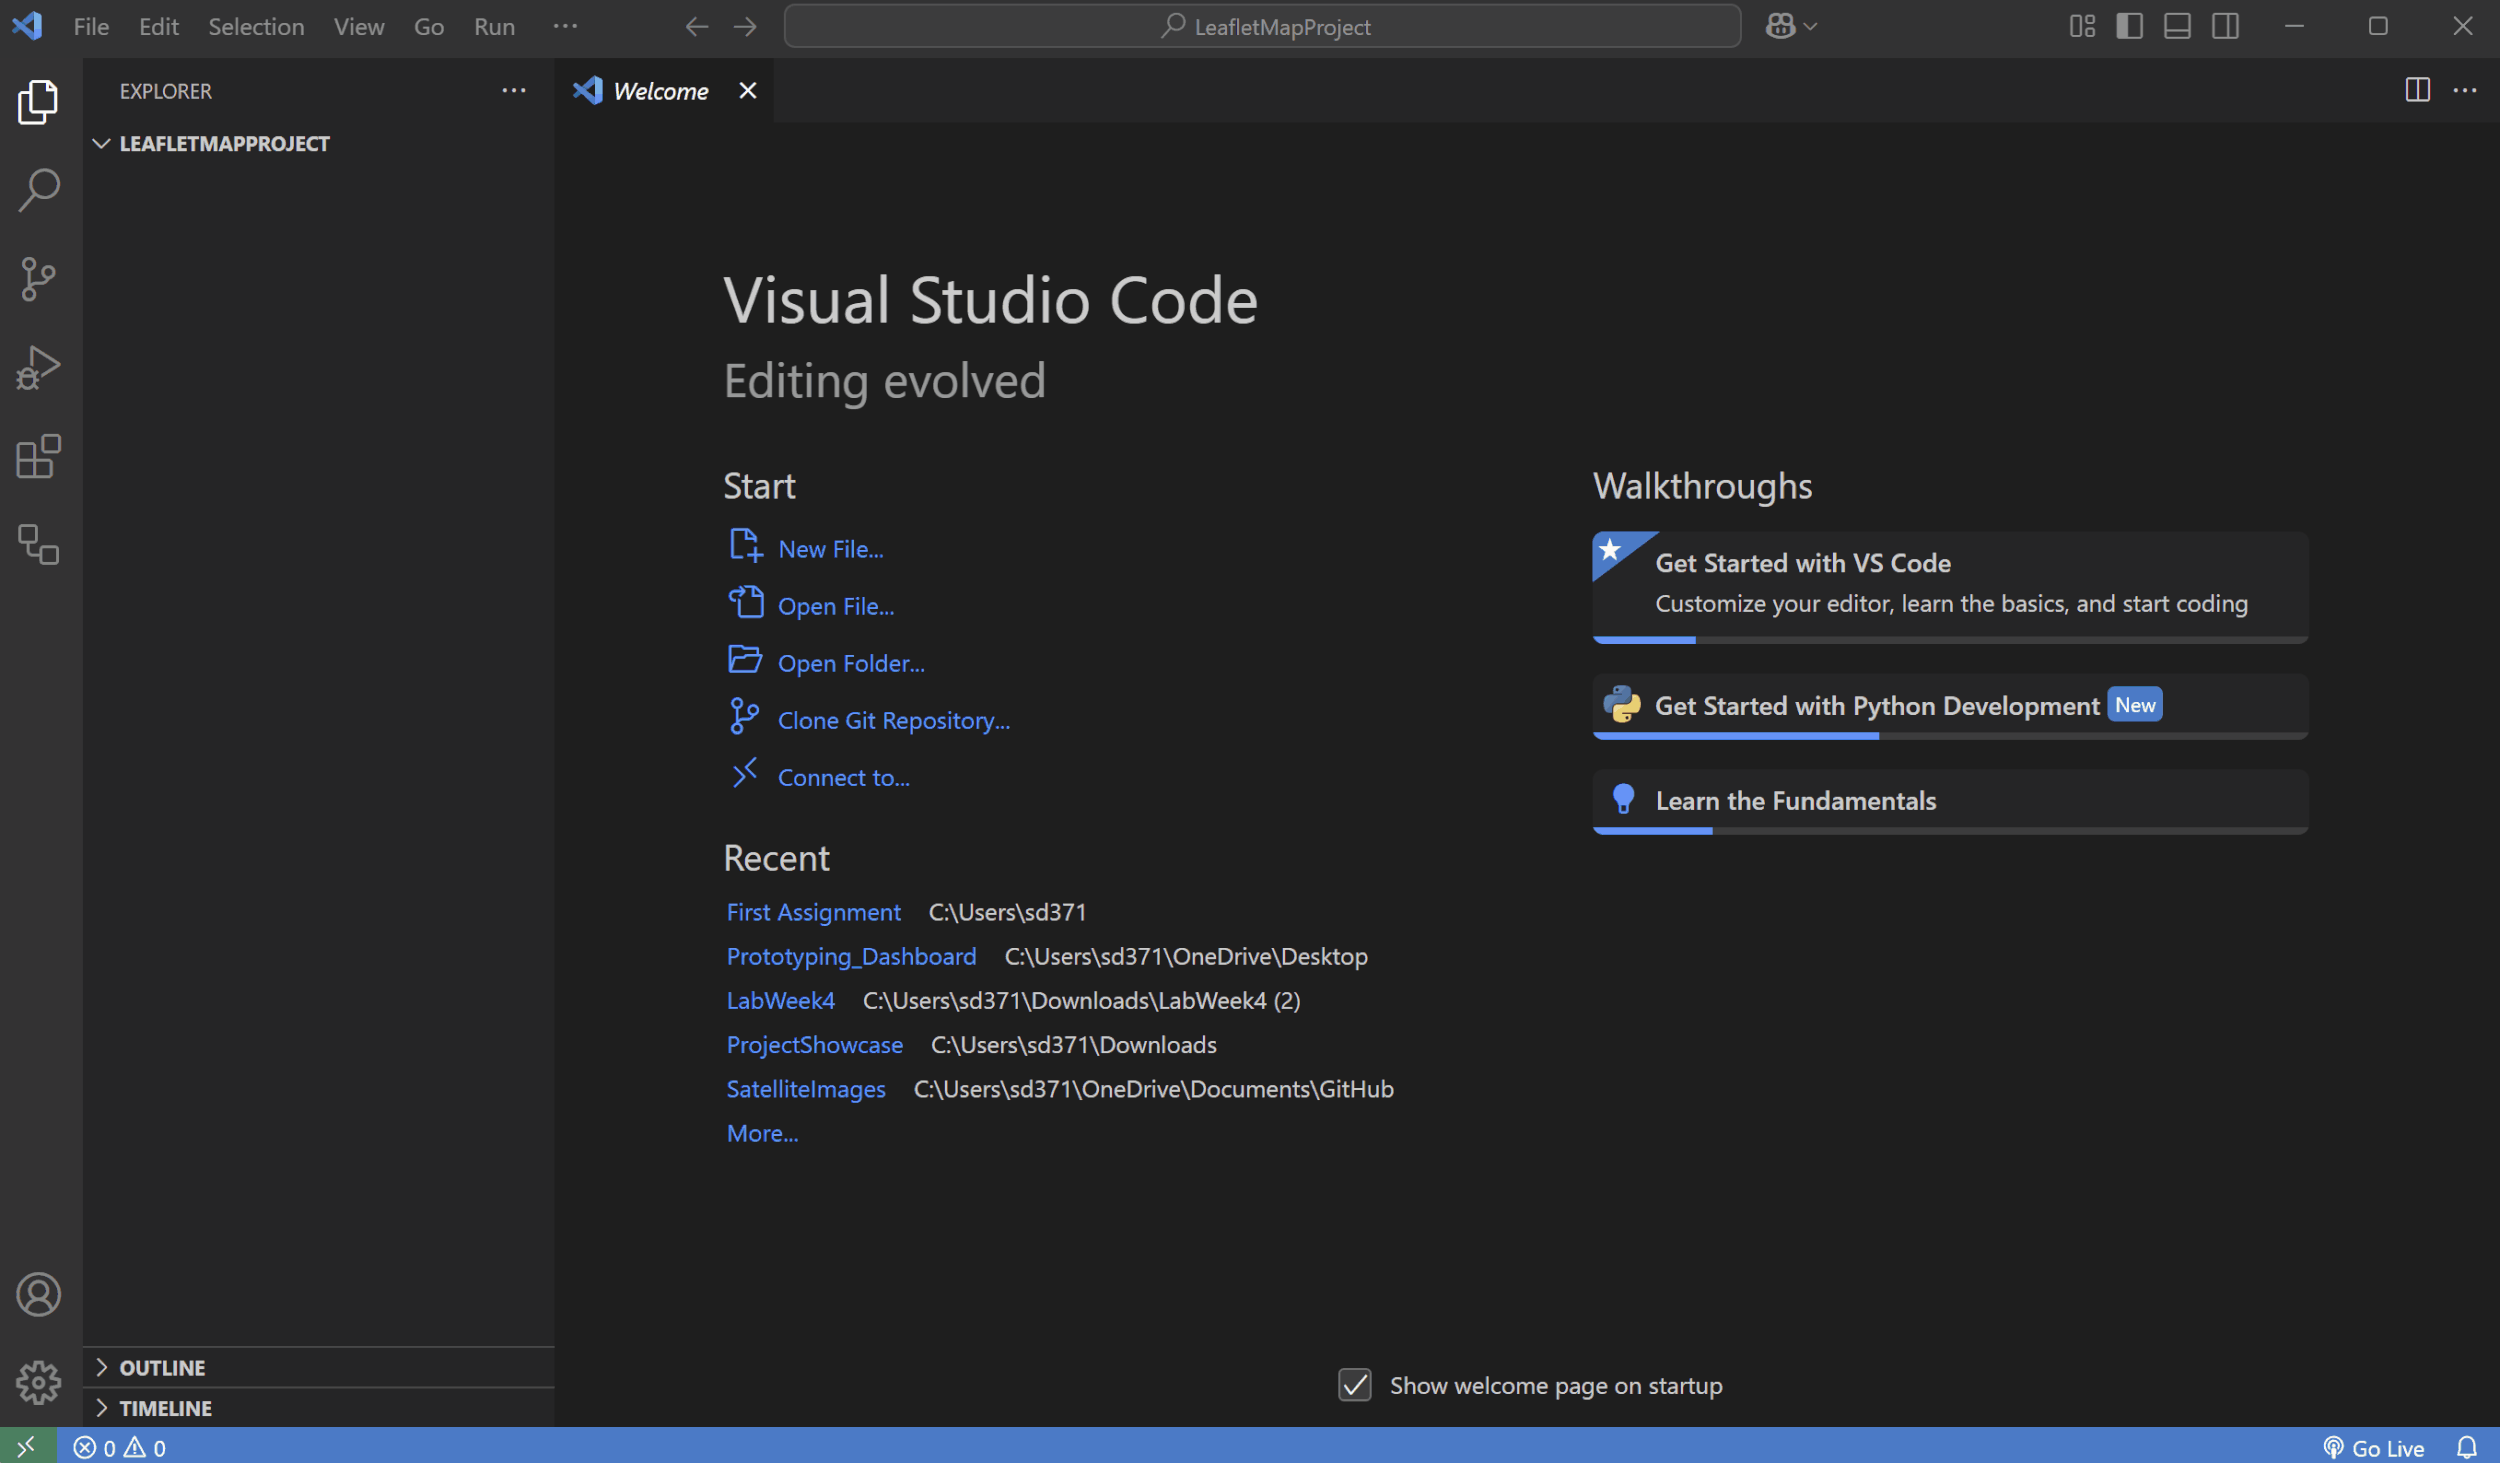Click More... recent items link
Viewport: 2500px width, 1463px height.
(762, 1133)
